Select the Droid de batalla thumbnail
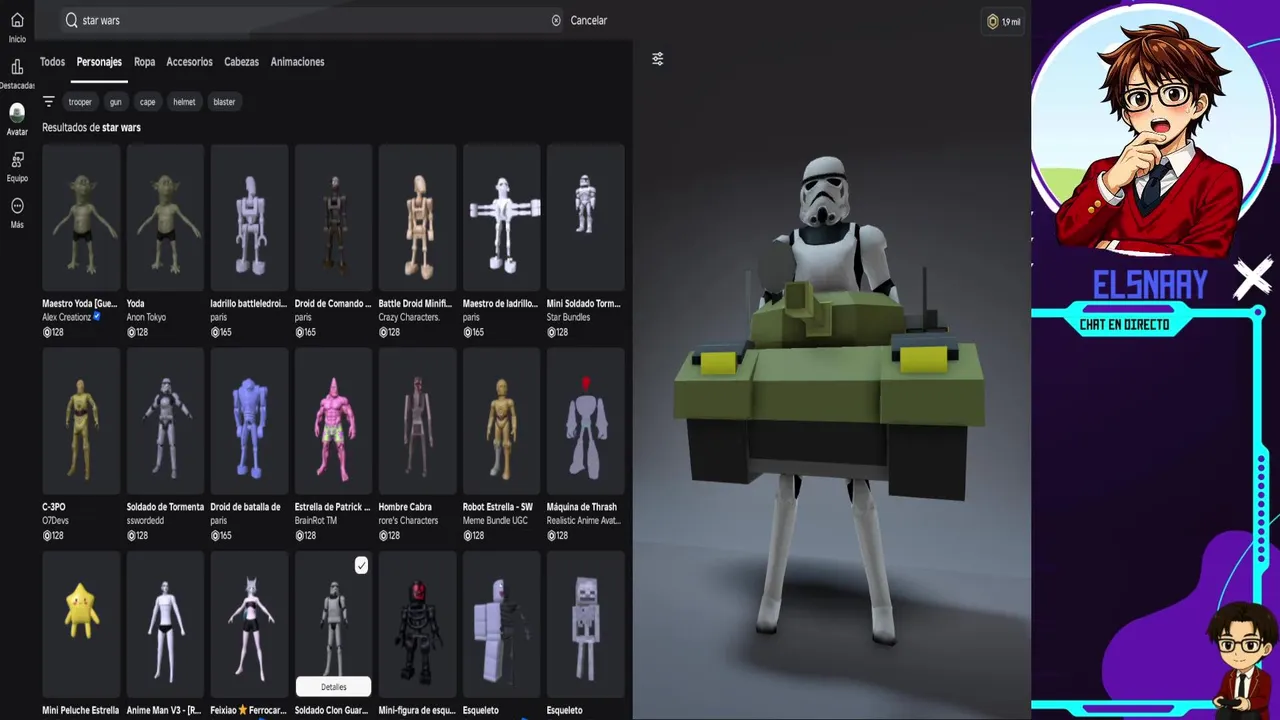 249,422
